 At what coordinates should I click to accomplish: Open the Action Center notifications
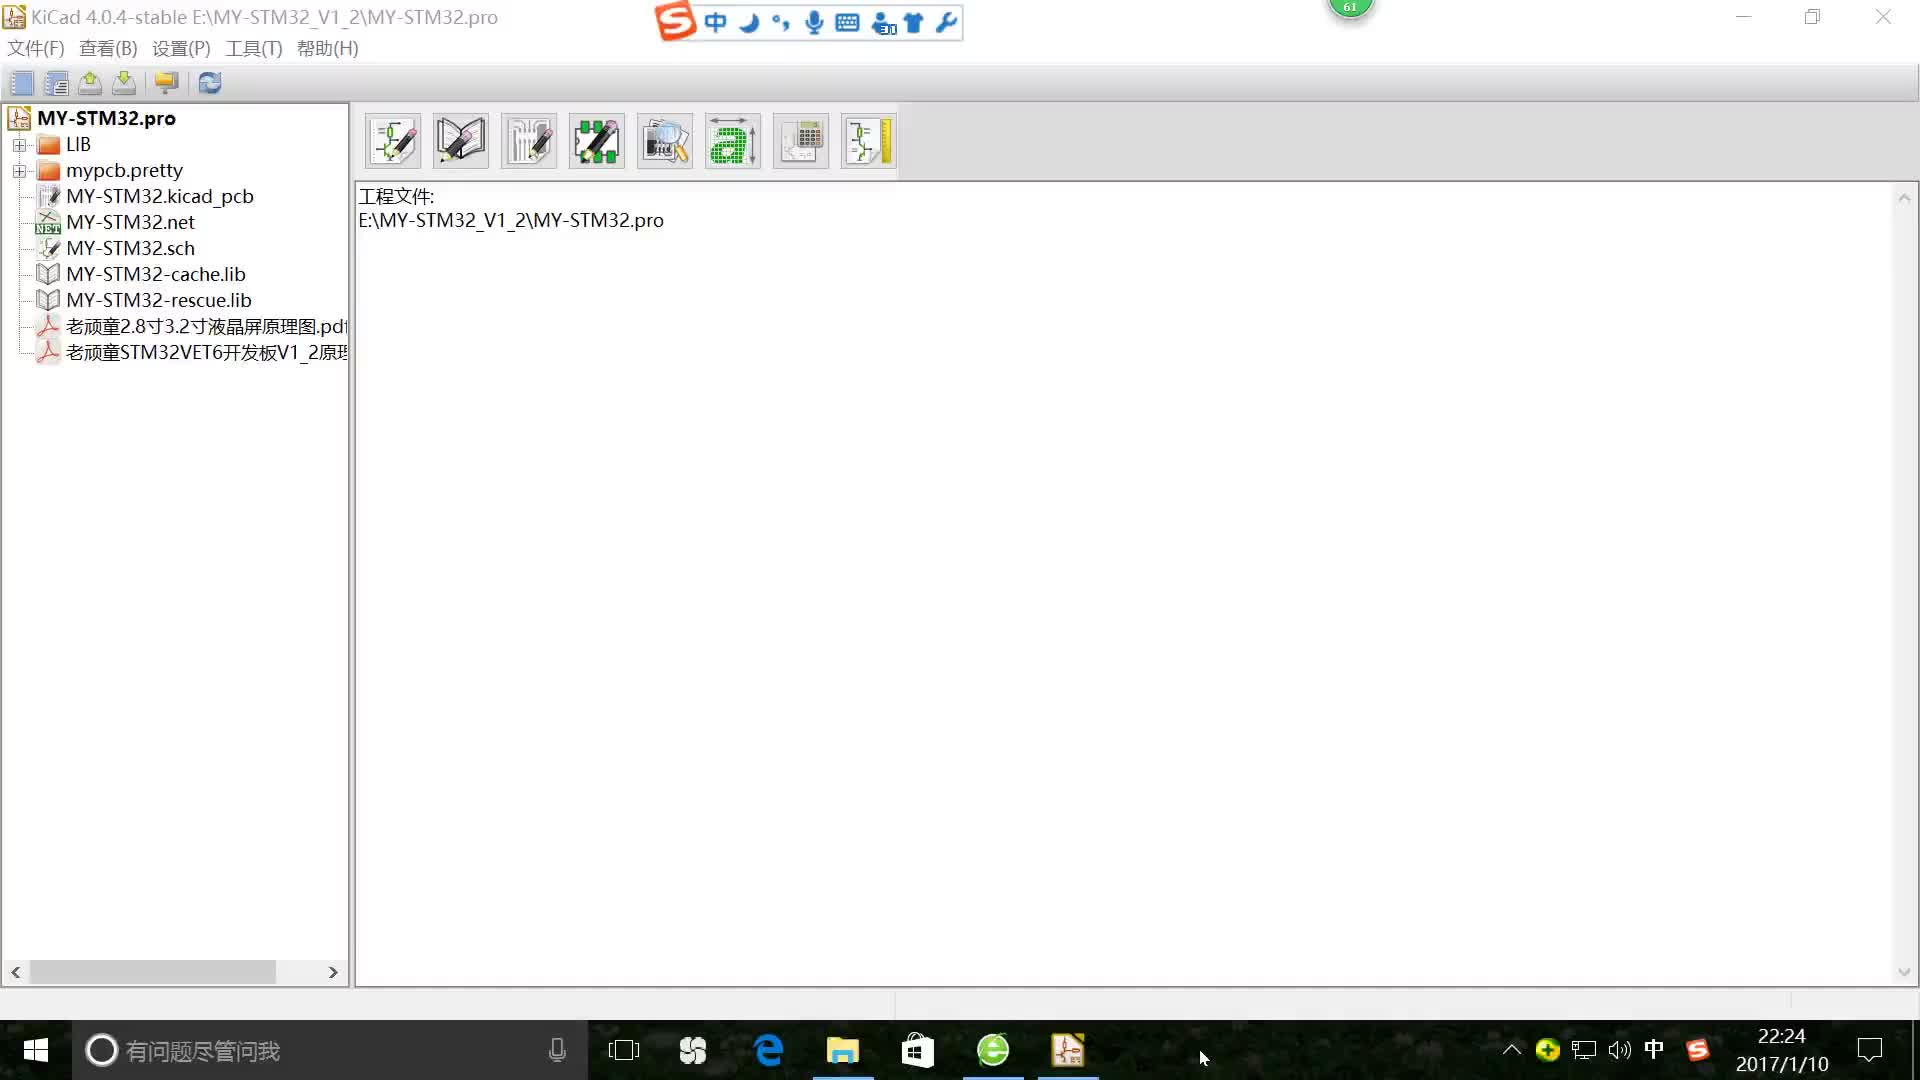1870,1050
